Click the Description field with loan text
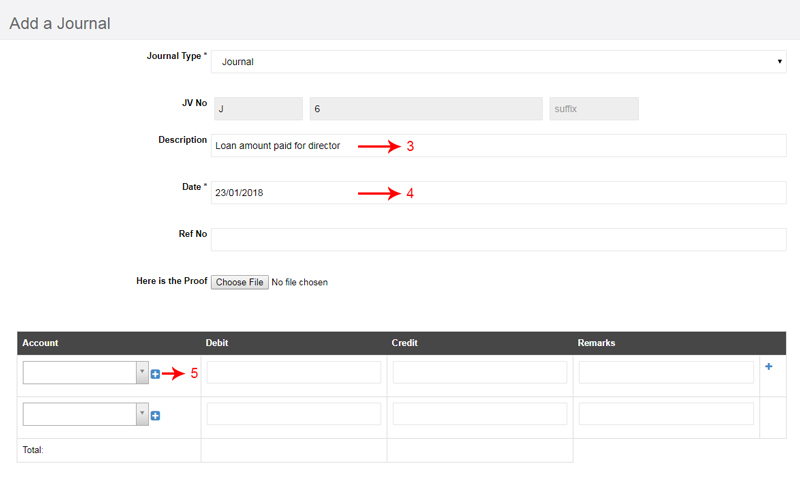The width and height of the screenshot is (800, 480). [x=498, y=146]
